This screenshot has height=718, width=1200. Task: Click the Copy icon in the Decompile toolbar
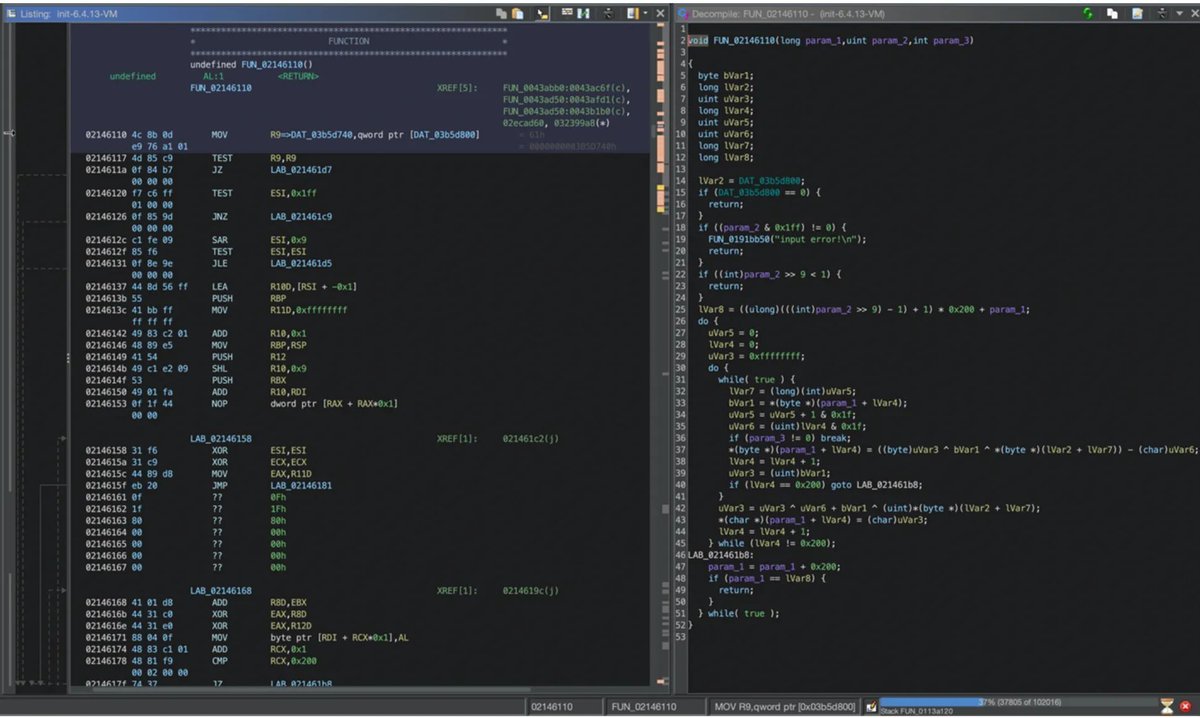[x=1112, y=12]
